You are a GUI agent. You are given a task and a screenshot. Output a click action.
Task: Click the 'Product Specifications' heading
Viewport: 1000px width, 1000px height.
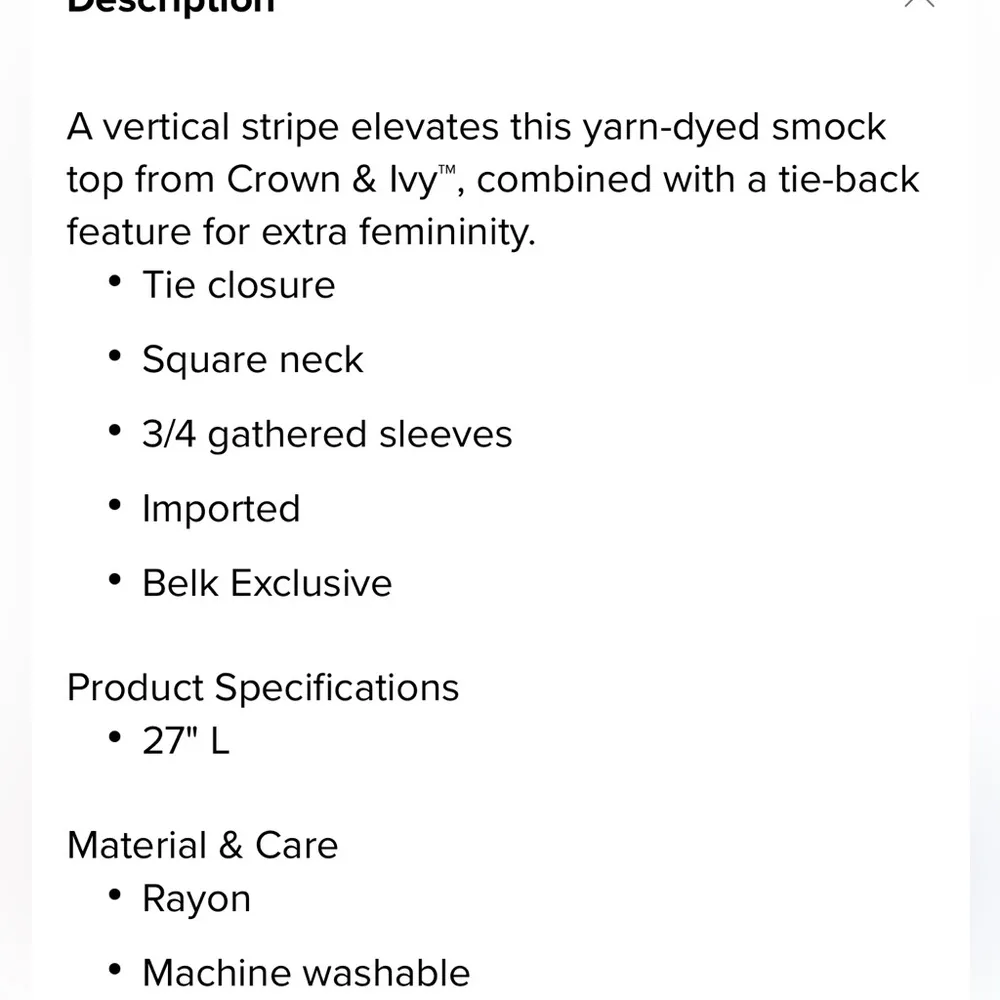pyautogui.click(x=263, y=687)
